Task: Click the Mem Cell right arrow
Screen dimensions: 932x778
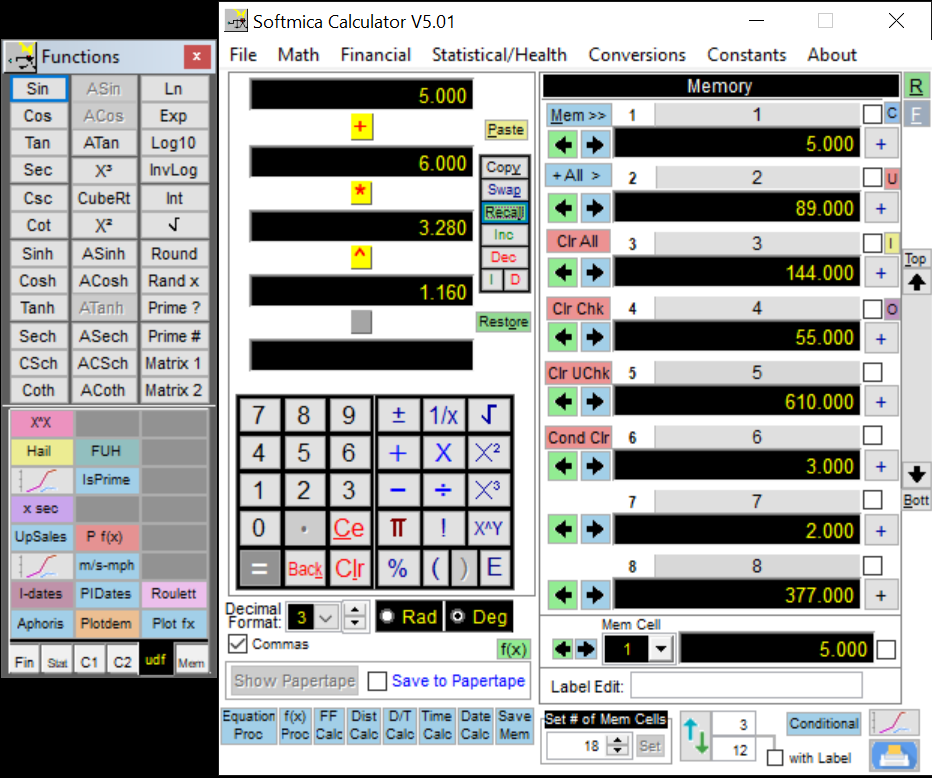Action: click(586, 649)
